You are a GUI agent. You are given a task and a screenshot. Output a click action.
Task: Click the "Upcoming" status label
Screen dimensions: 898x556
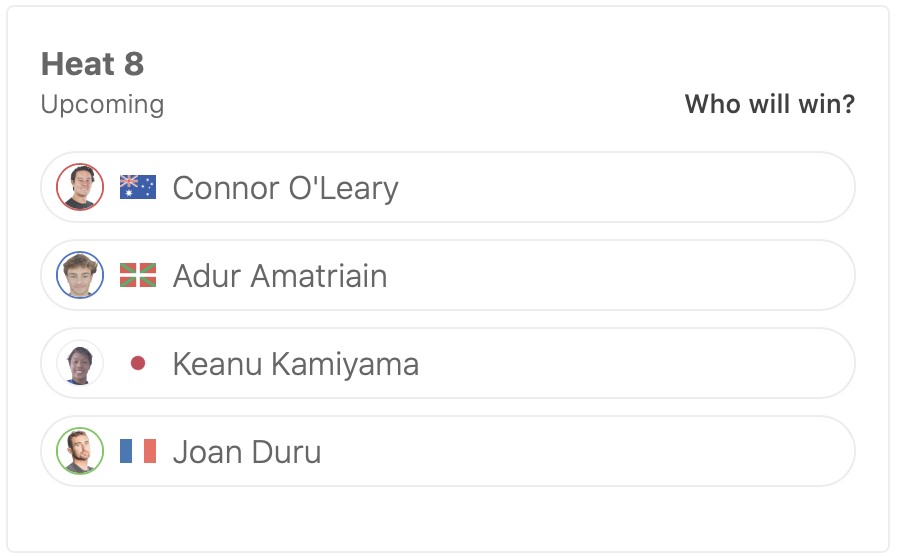(x=102, y=104)
